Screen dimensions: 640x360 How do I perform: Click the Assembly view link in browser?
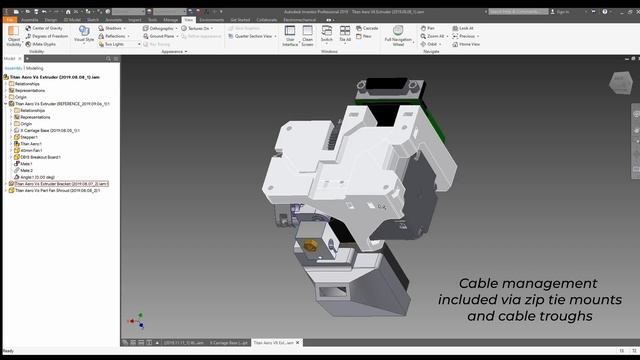tap(13, 68)
